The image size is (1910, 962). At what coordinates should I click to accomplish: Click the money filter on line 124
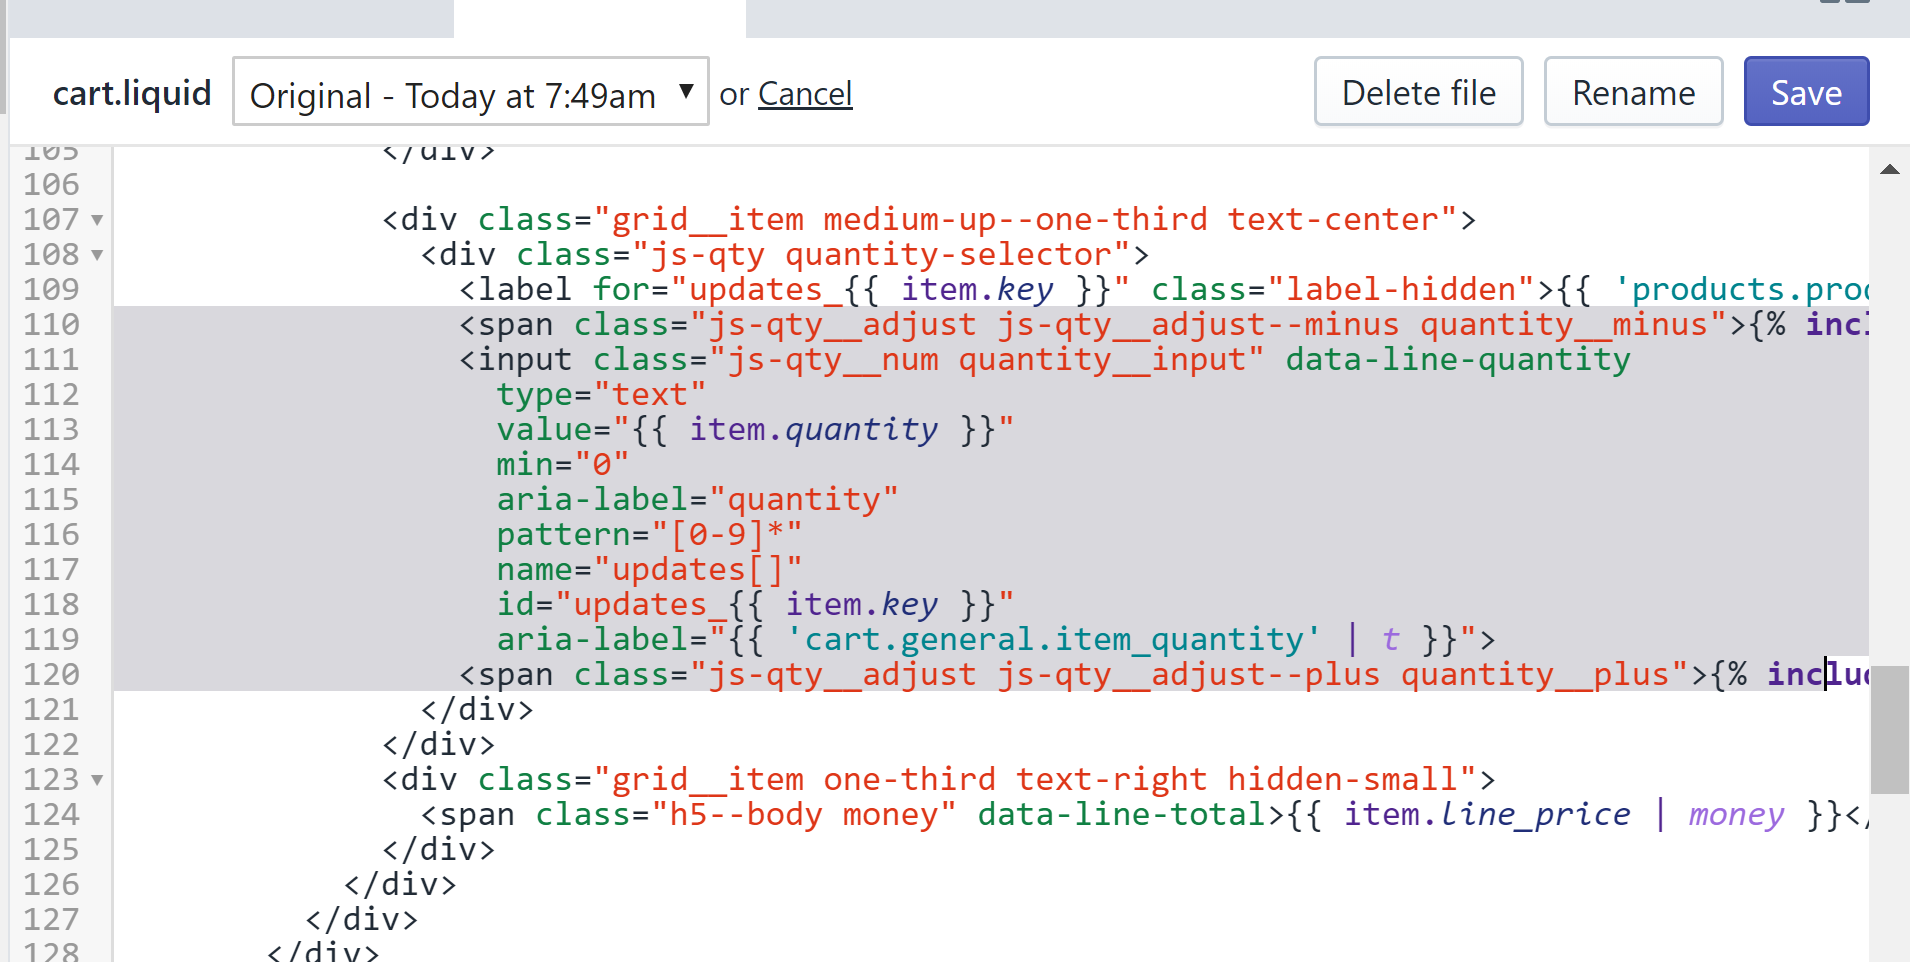point(1736,814)
